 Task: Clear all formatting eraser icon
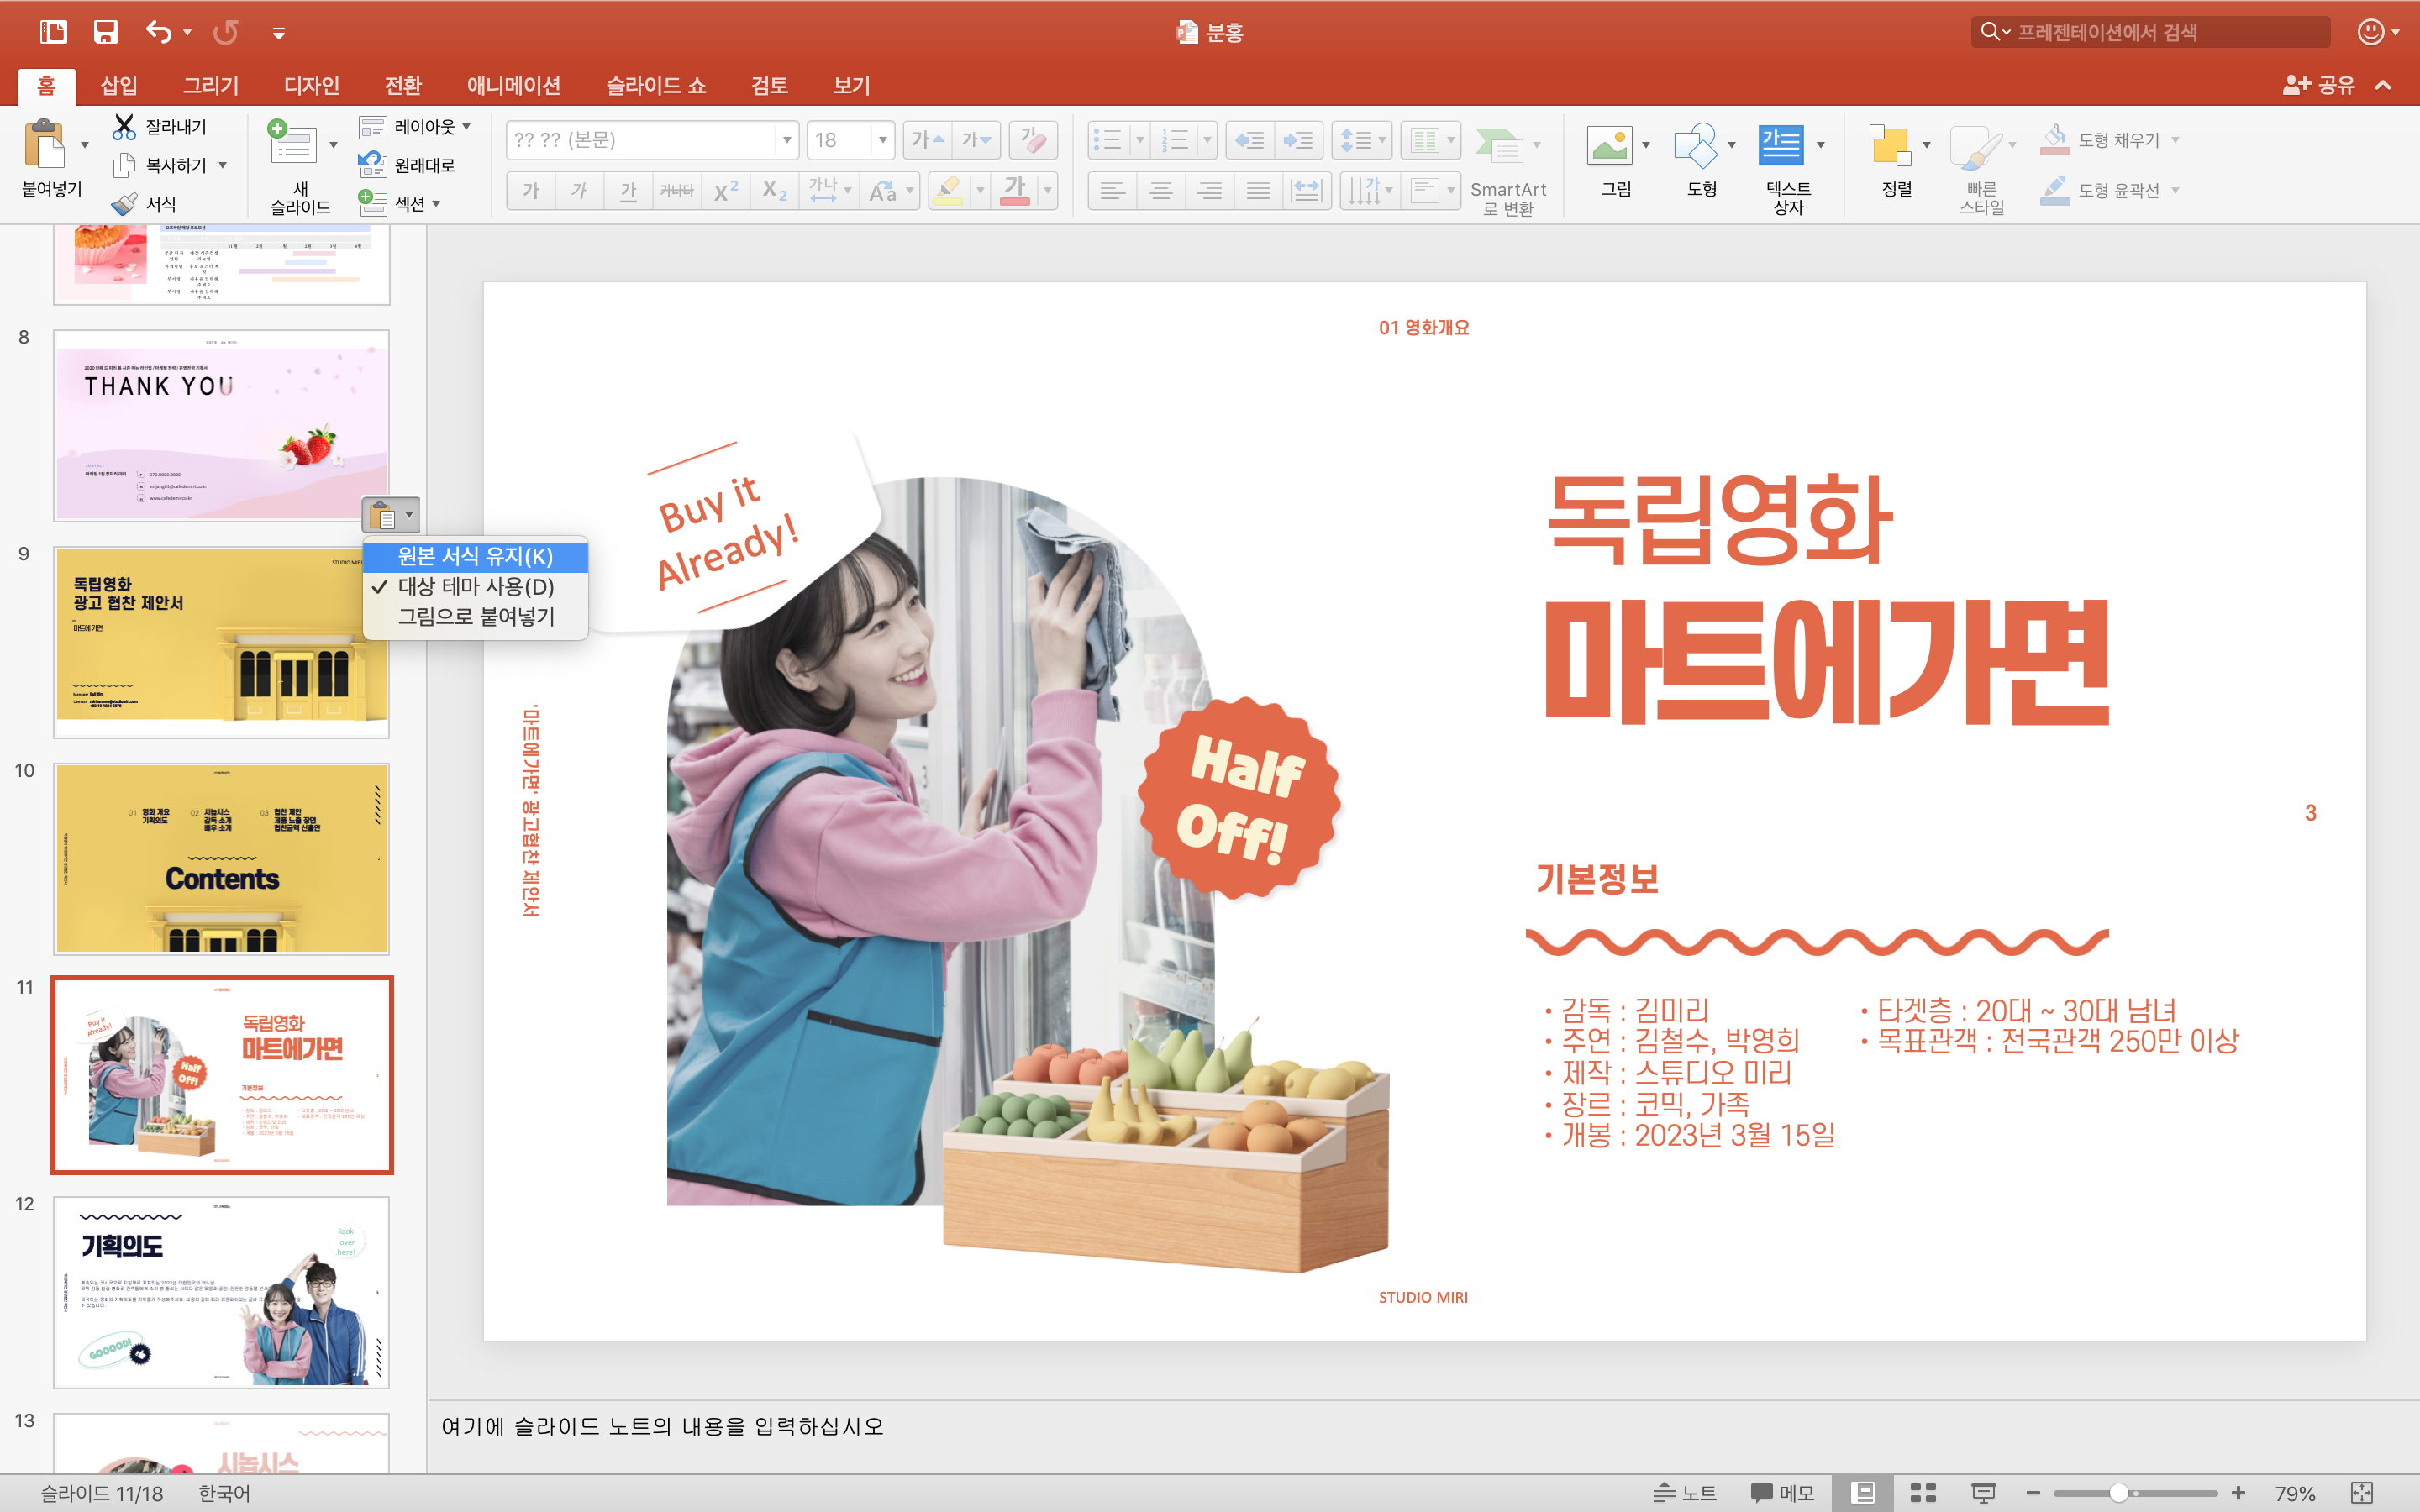coord(1033,140)
